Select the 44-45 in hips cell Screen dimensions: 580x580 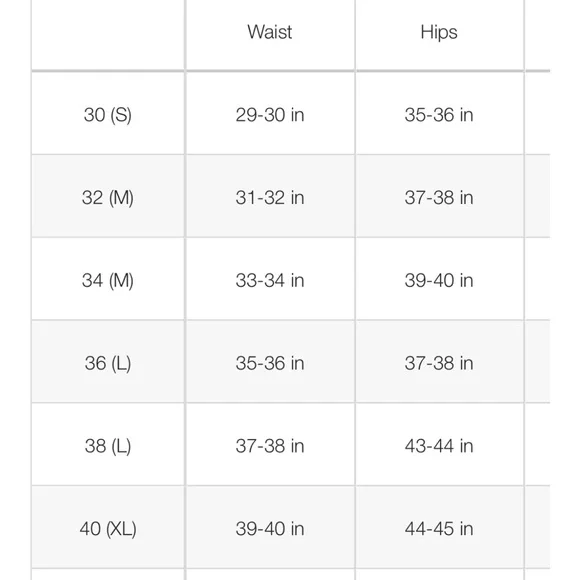pyautogui.click(x=439, y=529)
